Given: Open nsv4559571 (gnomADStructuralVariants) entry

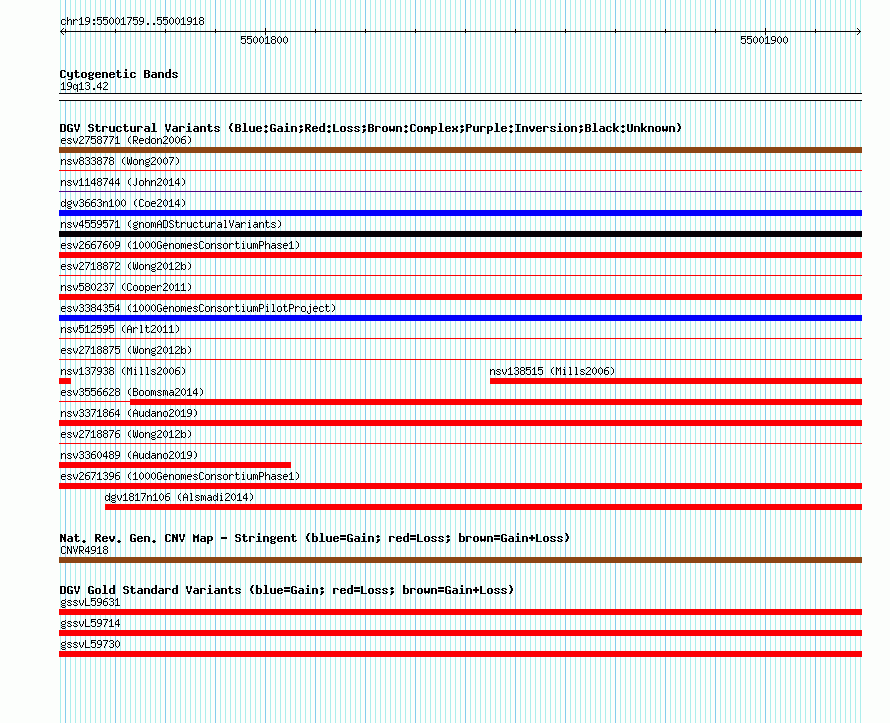Looking at the screenshot, I should 171,224.
